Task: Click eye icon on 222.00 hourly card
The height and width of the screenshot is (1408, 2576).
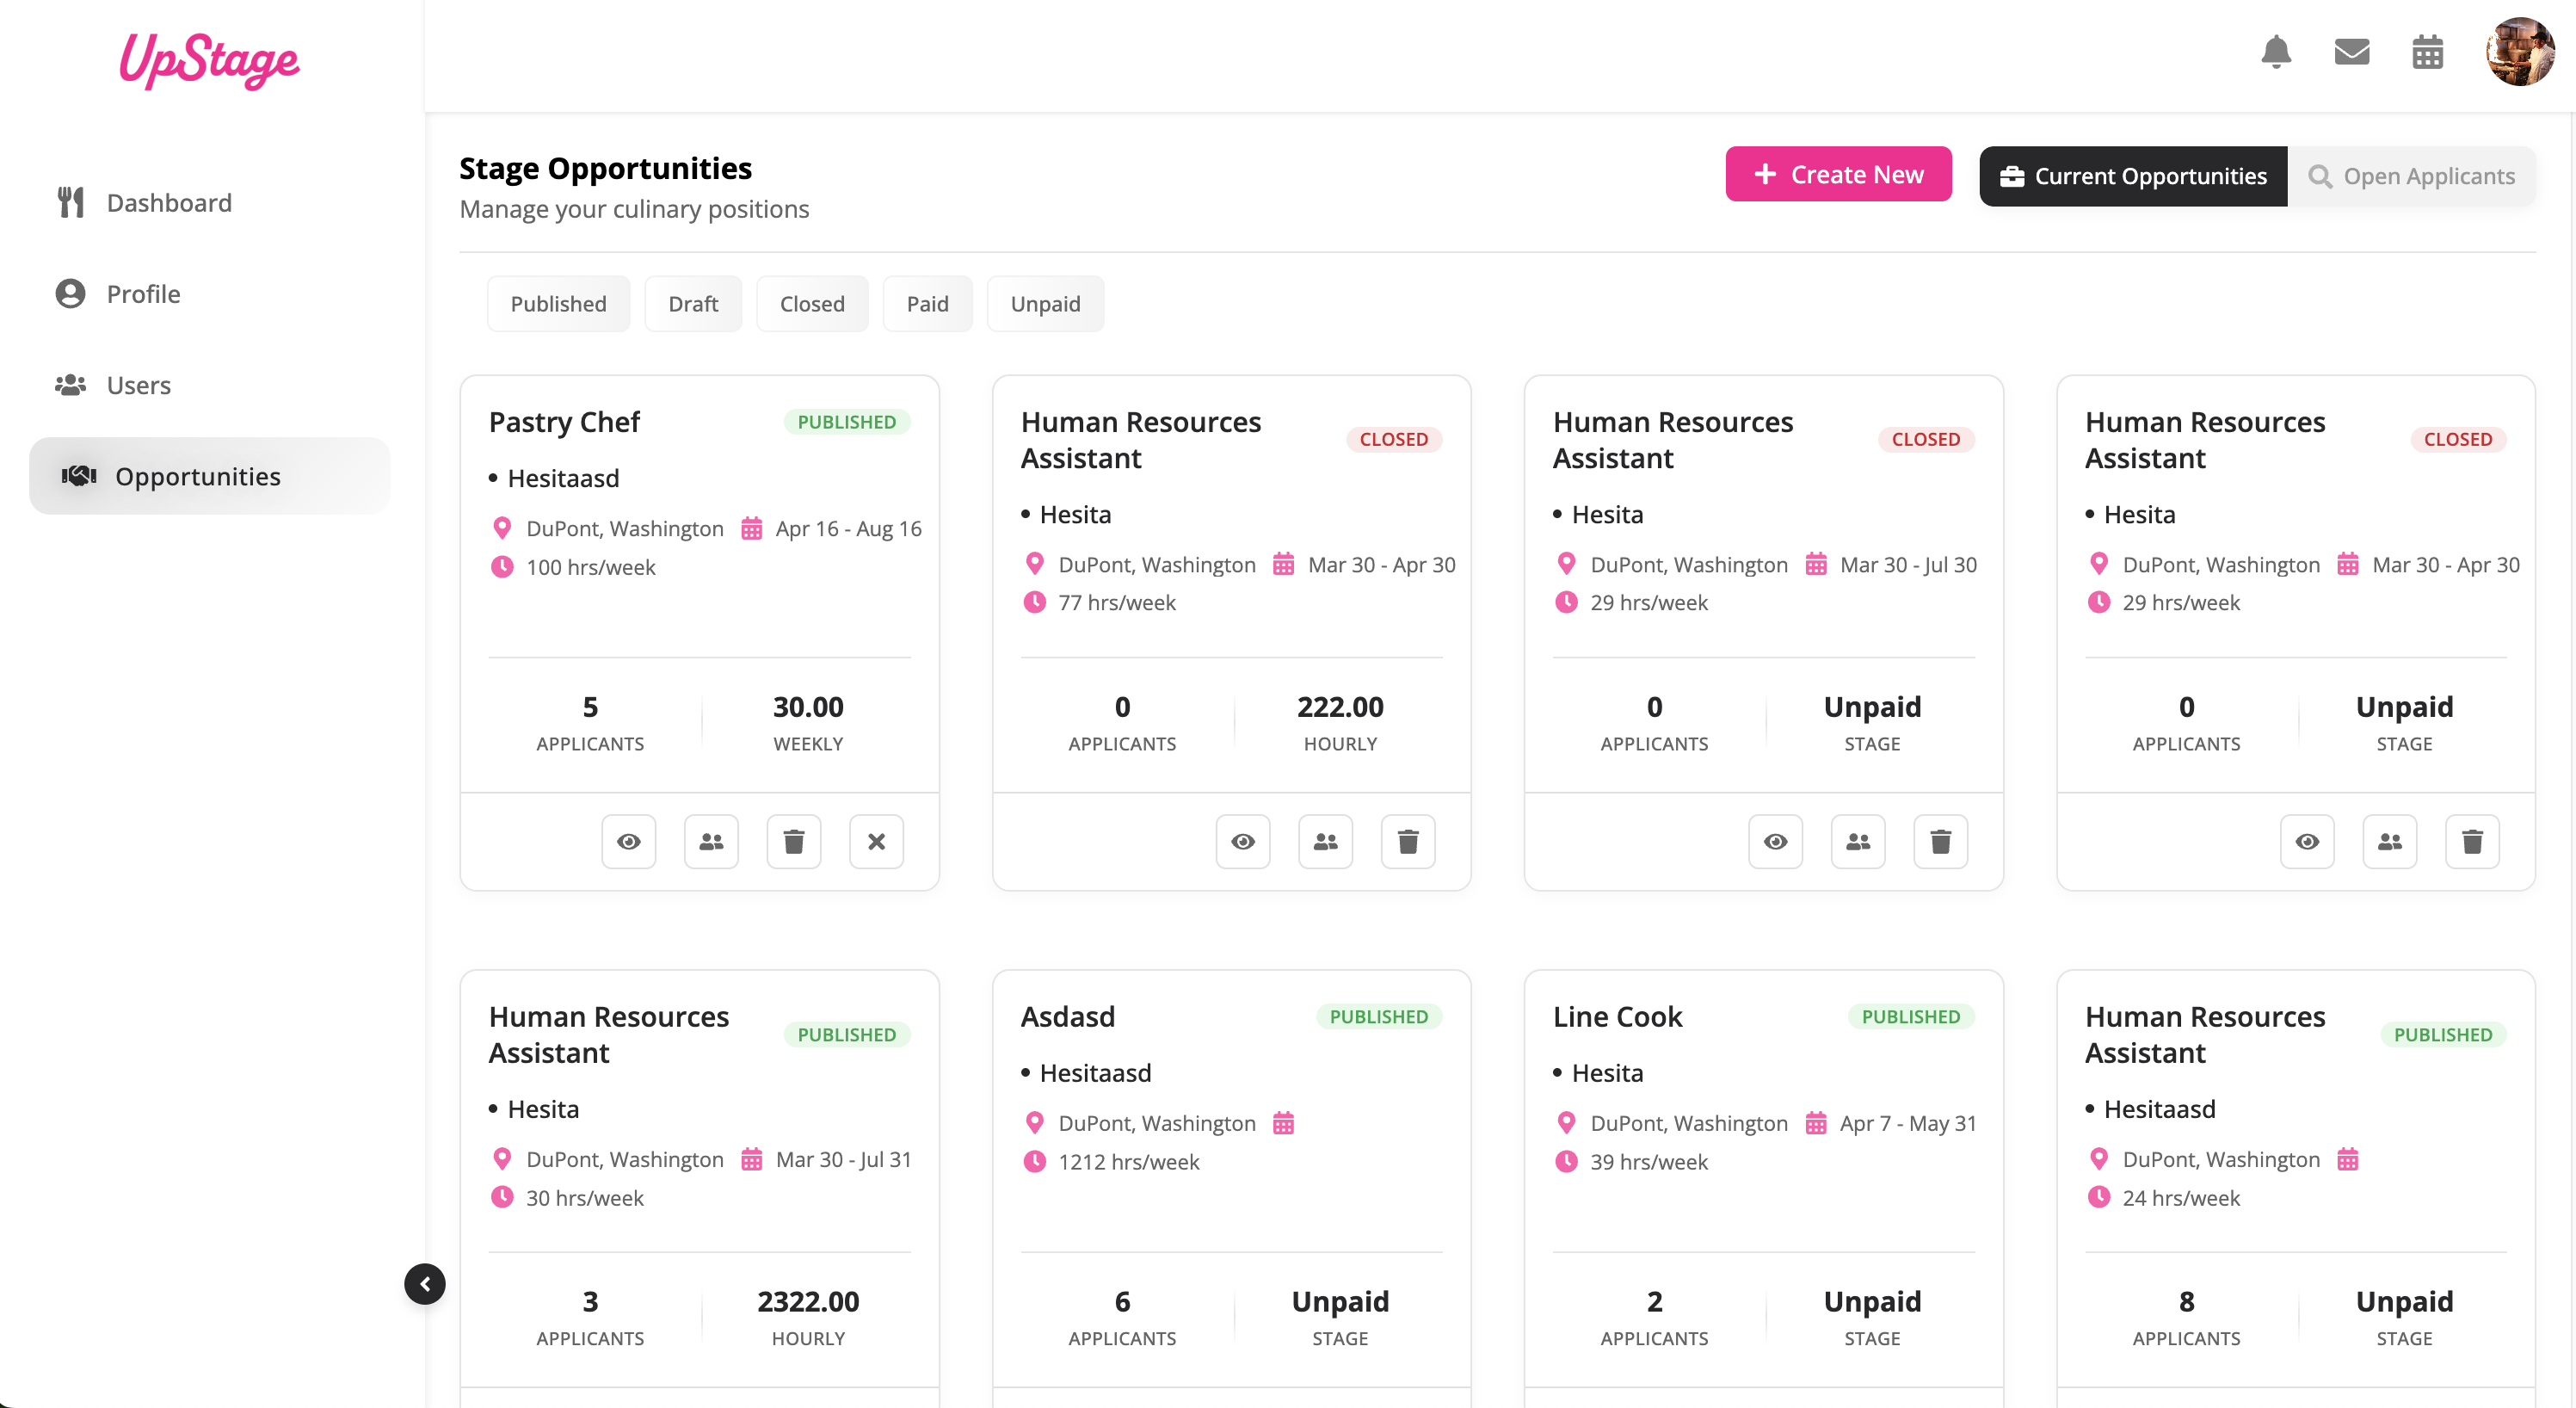Action: pos(1242,841)
